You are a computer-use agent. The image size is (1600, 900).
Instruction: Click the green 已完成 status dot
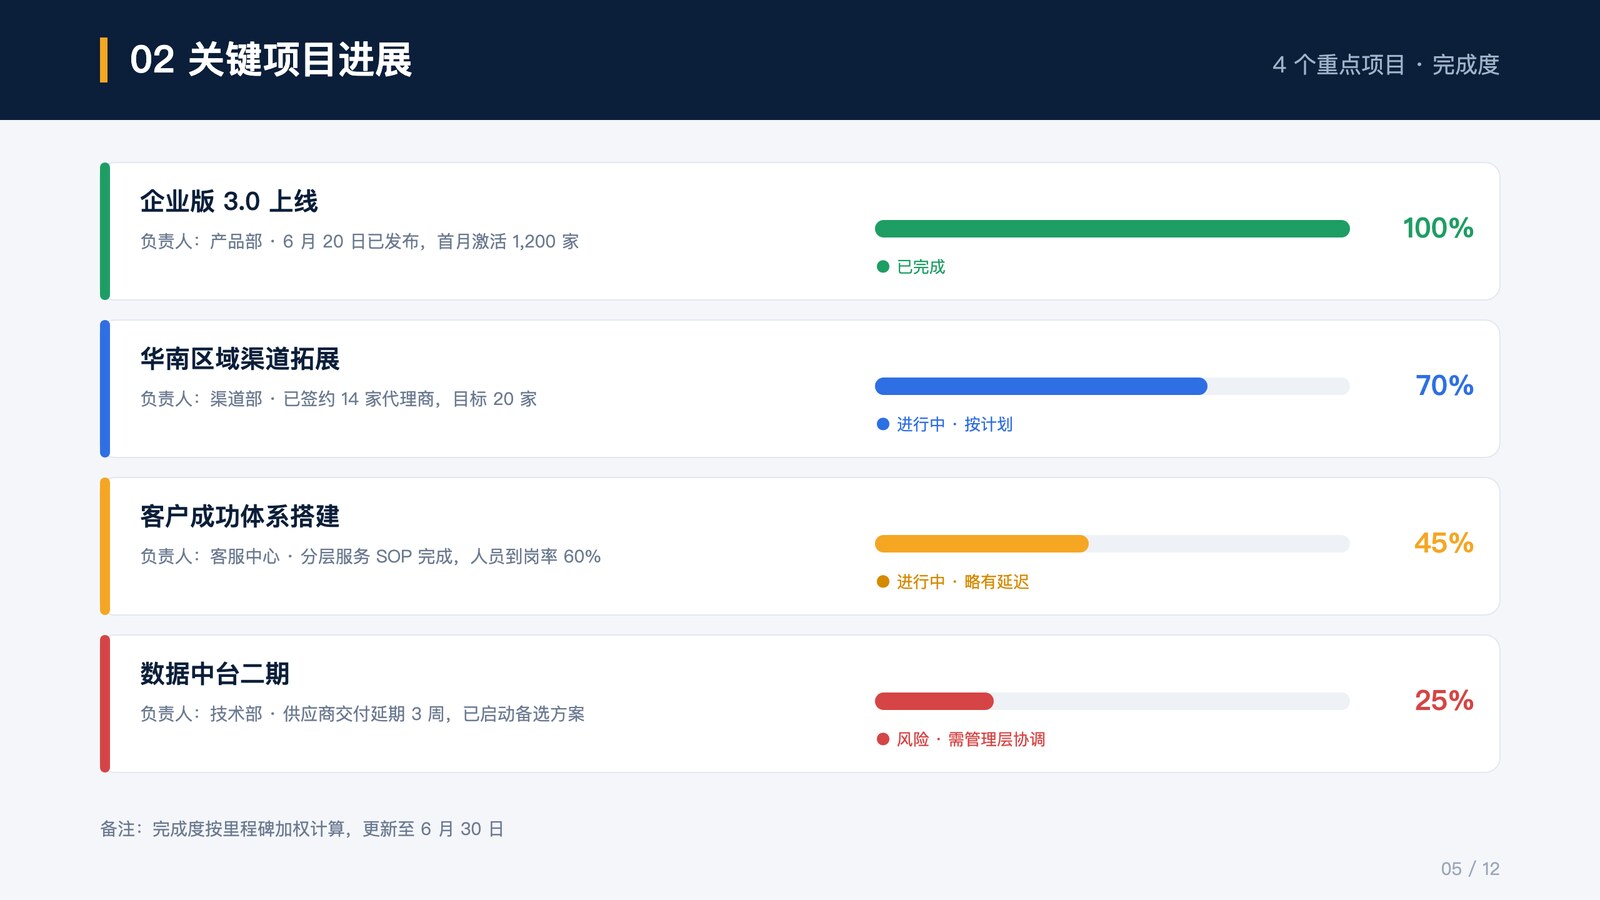pyautogui.click(x=883, y=267)
